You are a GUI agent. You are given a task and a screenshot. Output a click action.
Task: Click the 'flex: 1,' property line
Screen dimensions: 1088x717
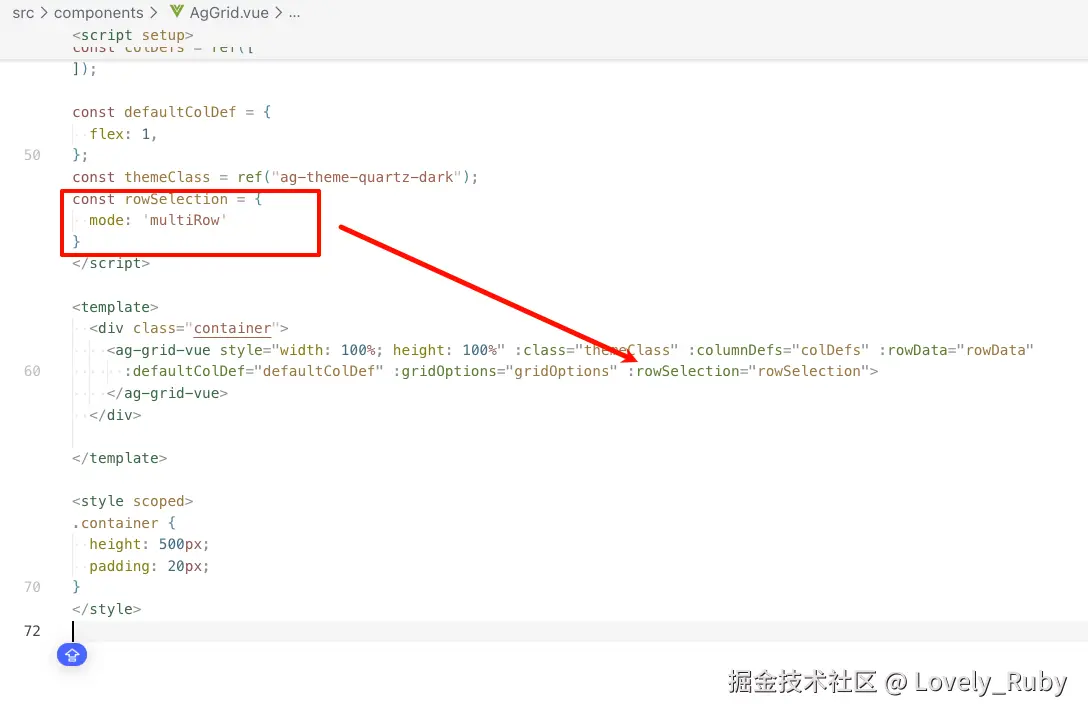pyautogui.click(x=124, y=134)
